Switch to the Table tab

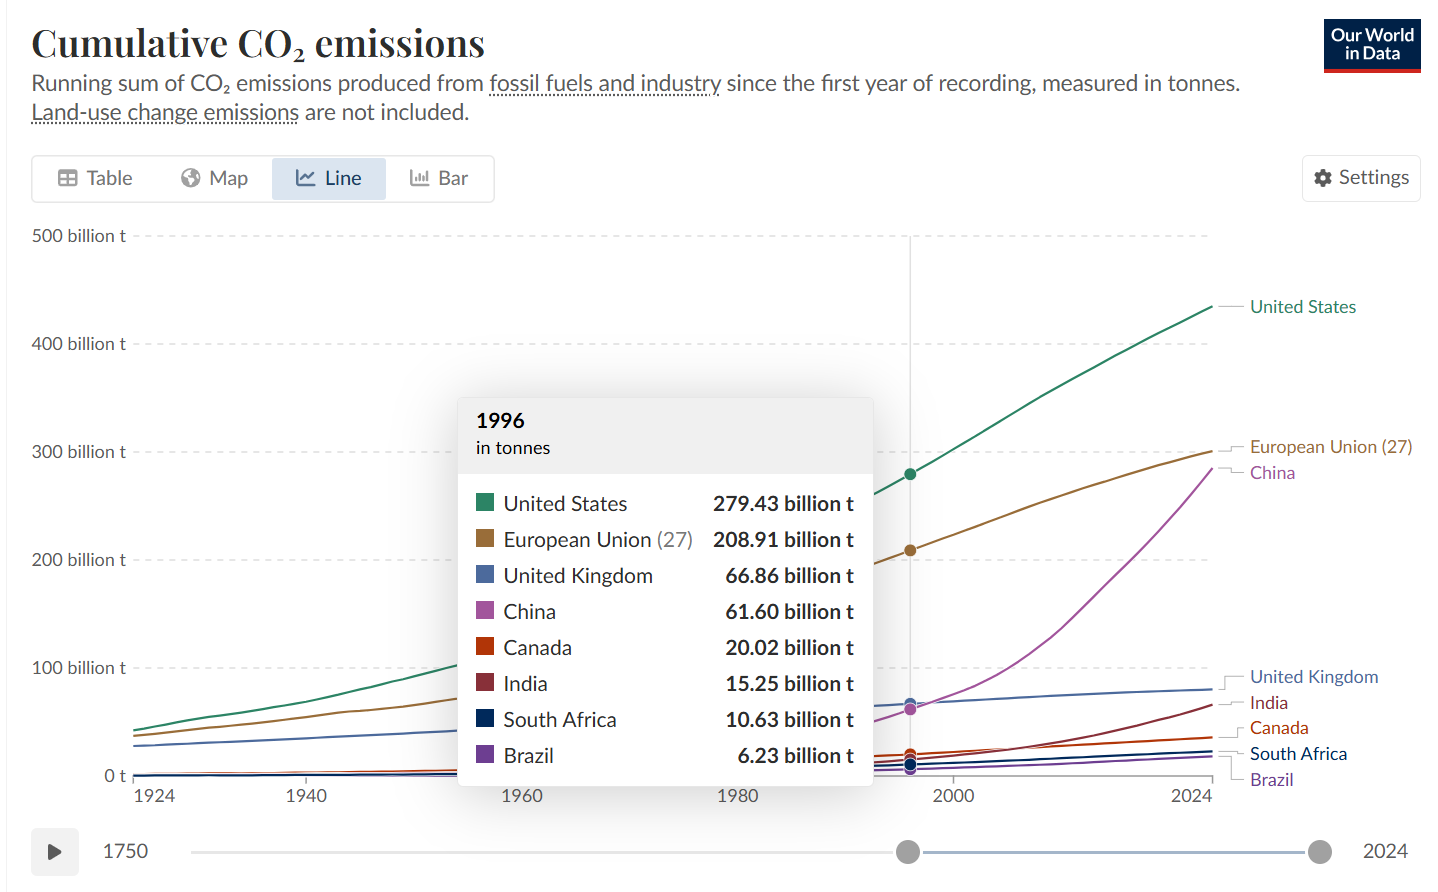95,179
